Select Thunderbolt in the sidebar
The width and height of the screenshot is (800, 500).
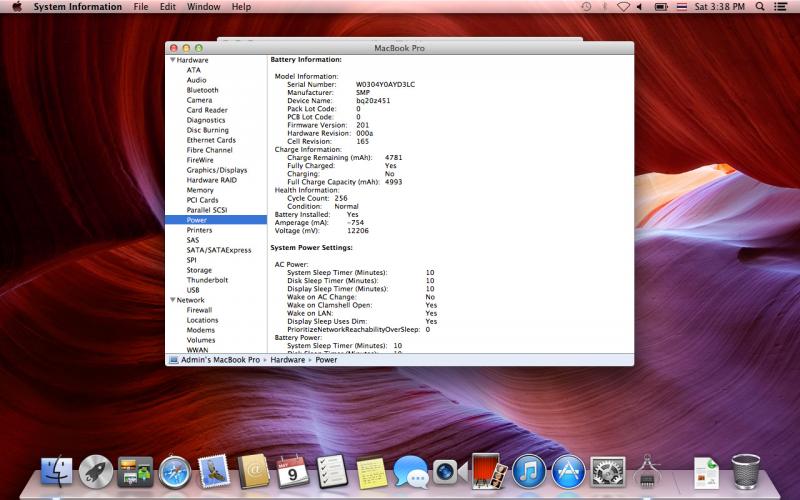[x=207, y=280]
